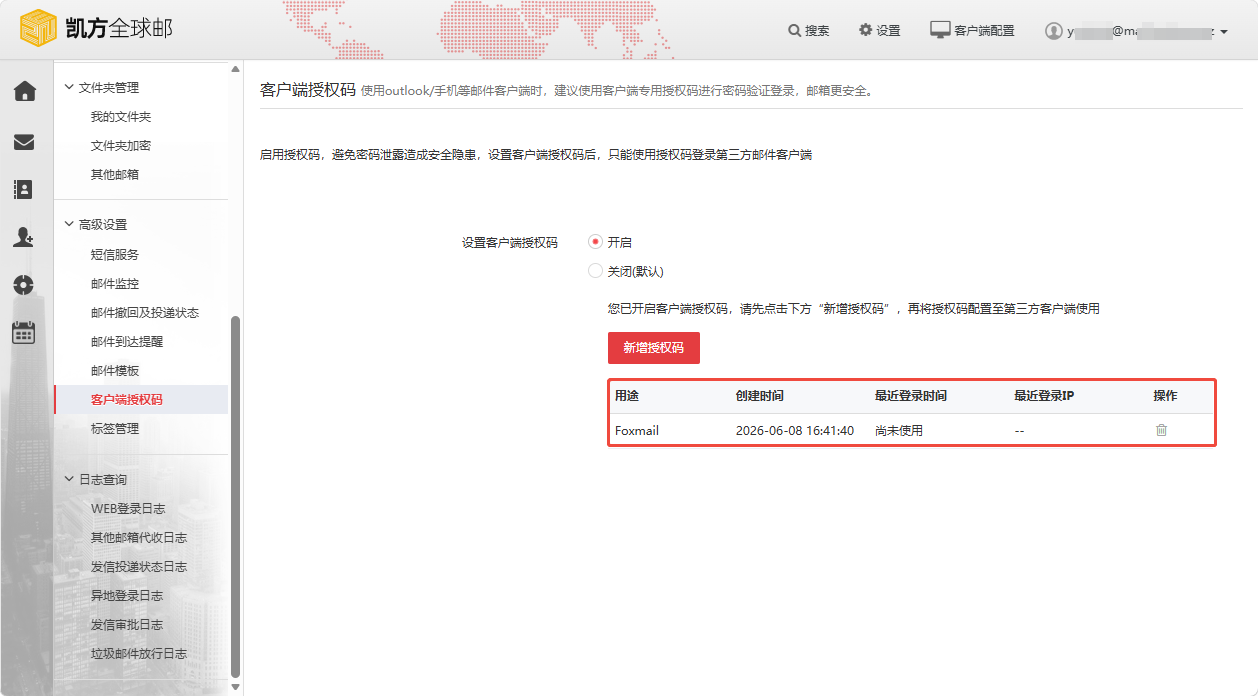This screenshot has height=696, width=1258.
Task: Click the settings menu scrollbar thumb
Action: point(236,496)
